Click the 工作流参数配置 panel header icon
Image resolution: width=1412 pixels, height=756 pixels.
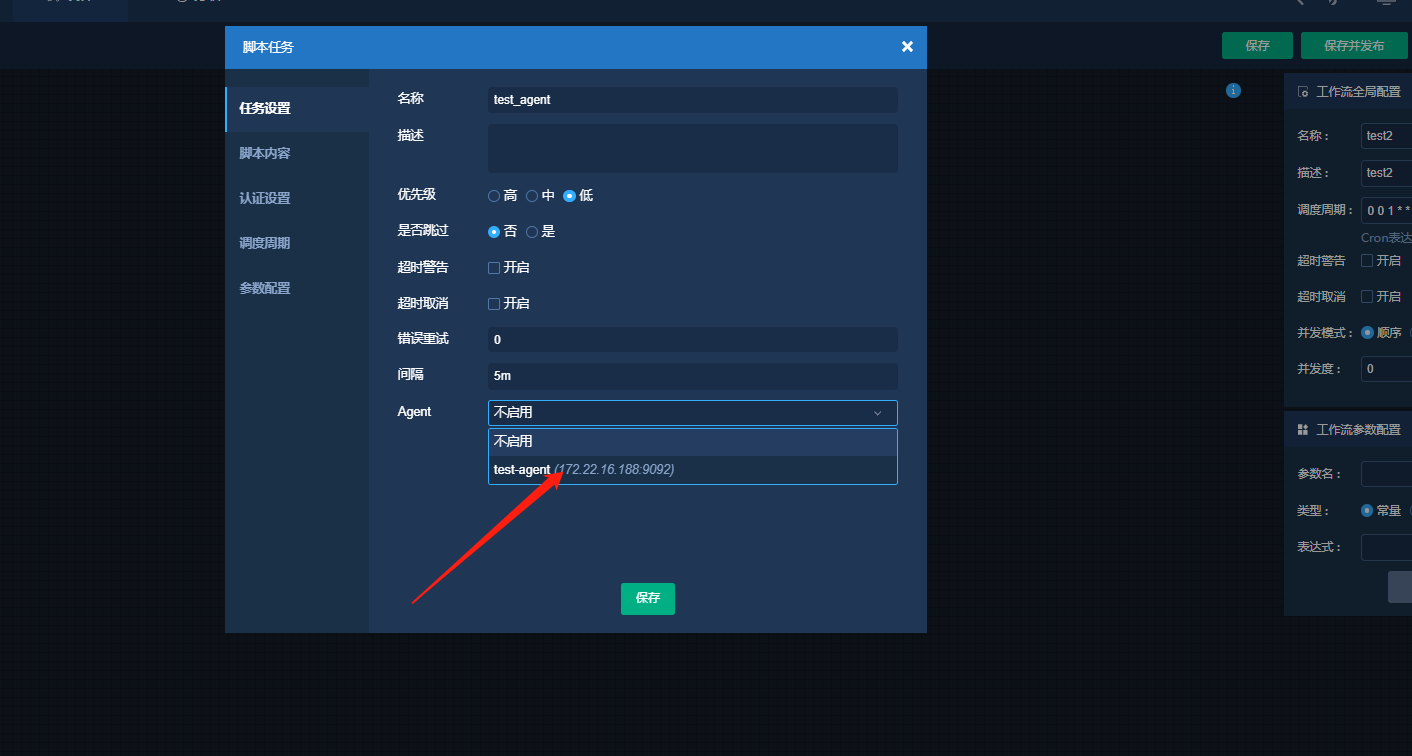[1303, 430]
